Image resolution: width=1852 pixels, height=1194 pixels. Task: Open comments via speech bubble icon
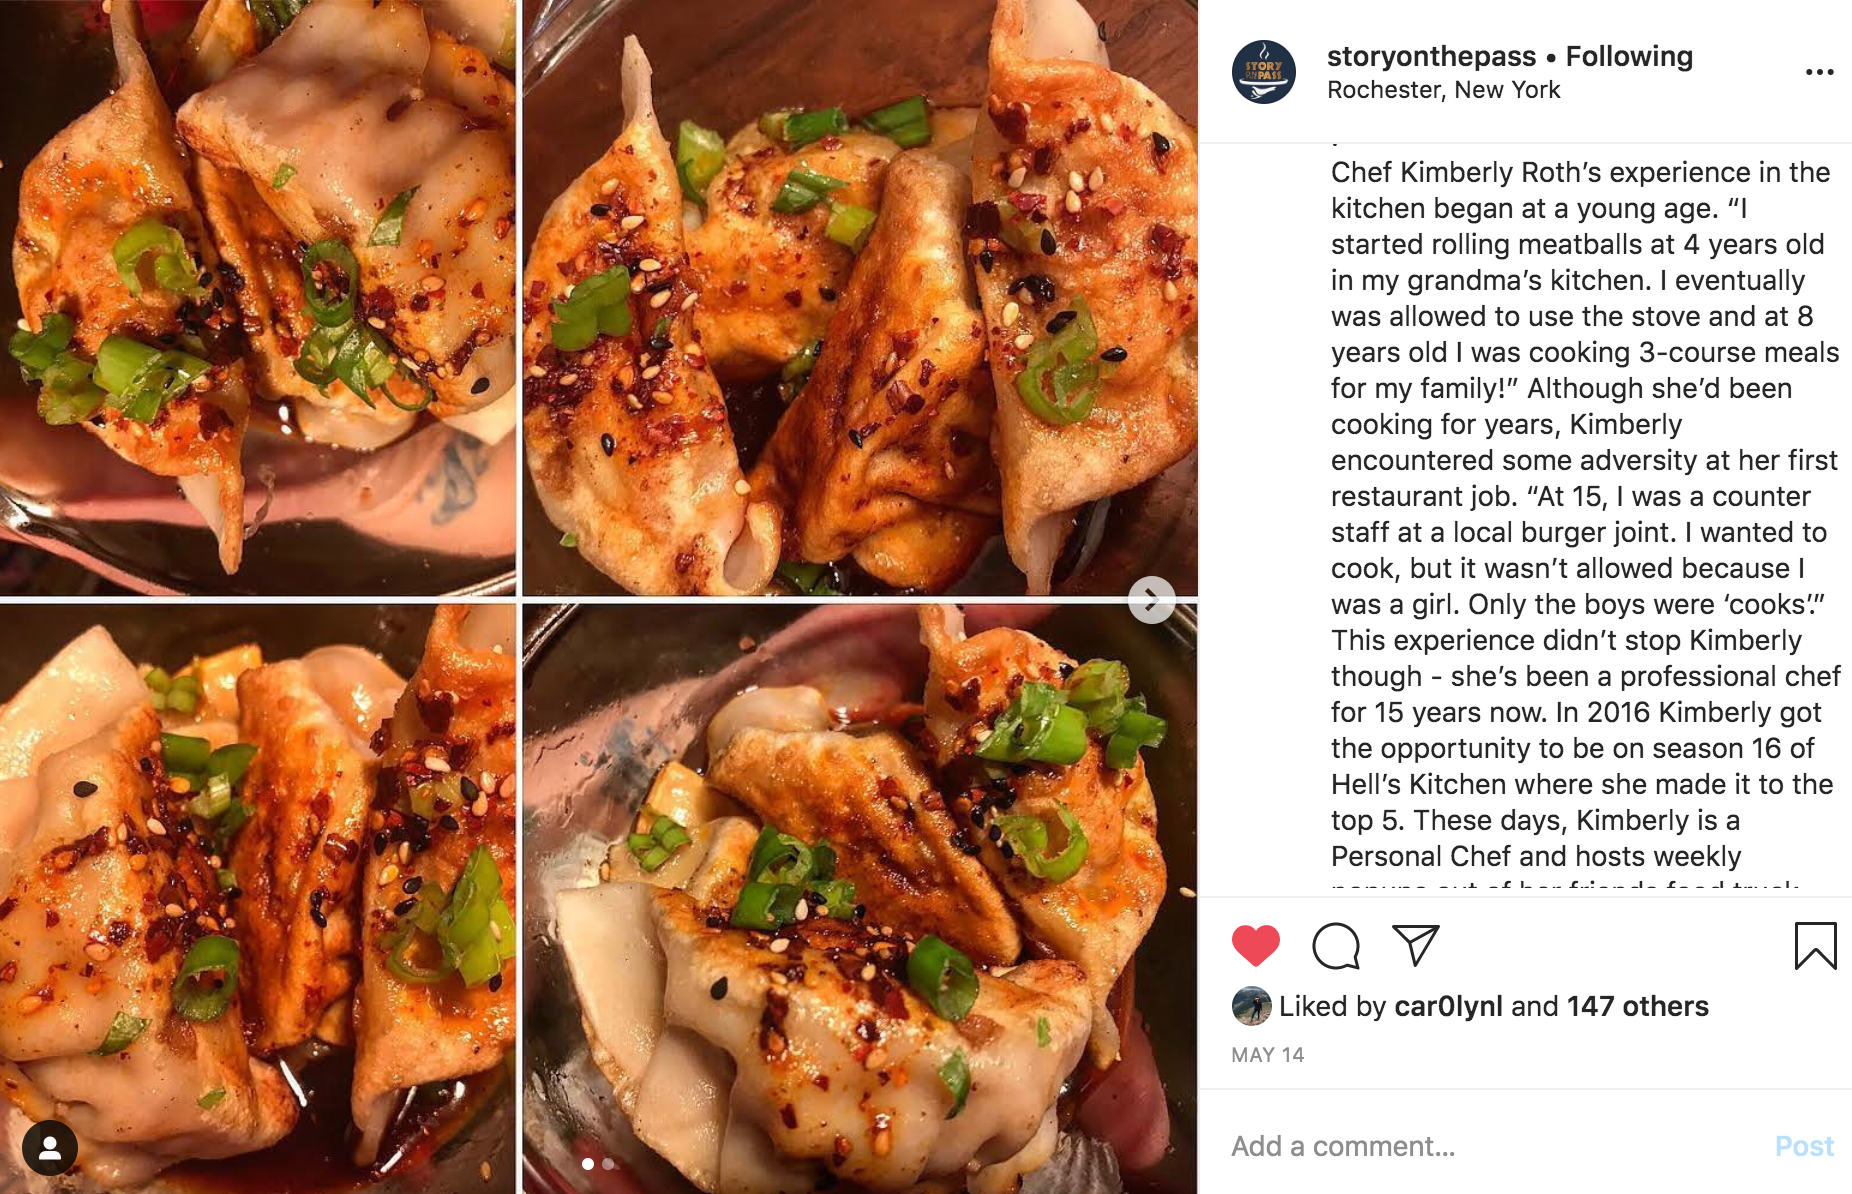[x=1336, y=946]
